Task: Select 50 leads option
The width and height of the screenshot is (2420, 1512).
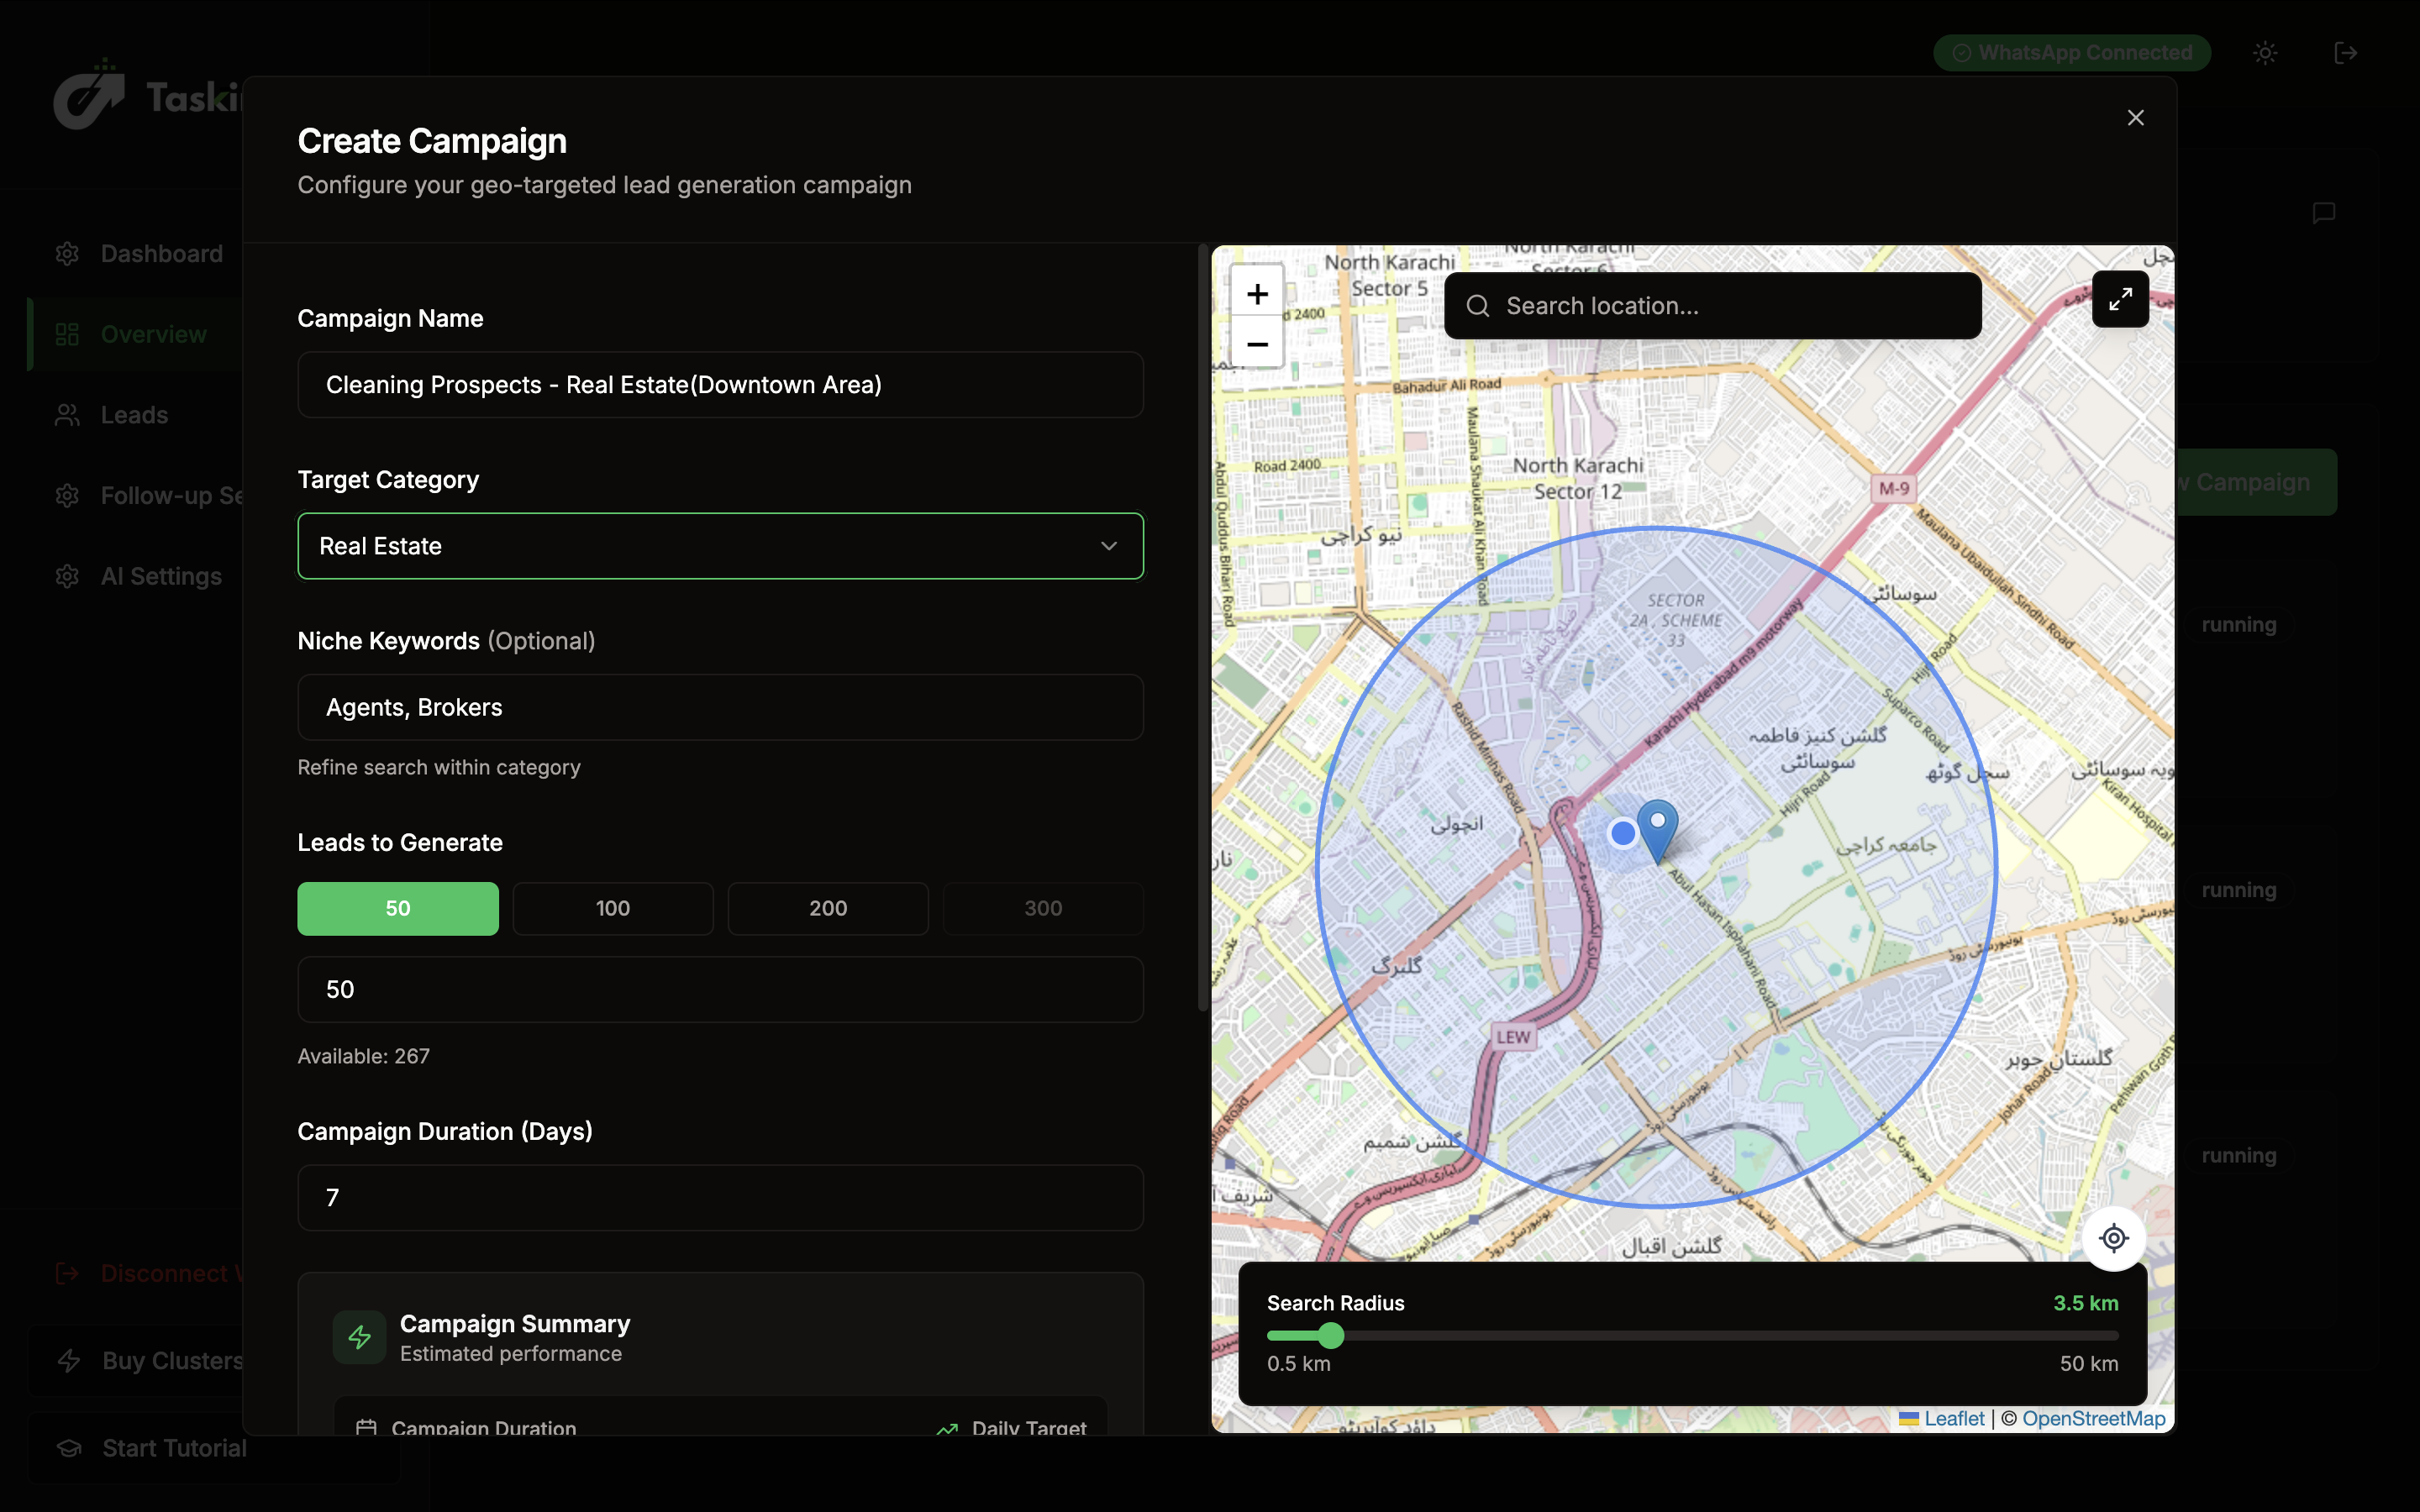Action: (x=398, y=908)
